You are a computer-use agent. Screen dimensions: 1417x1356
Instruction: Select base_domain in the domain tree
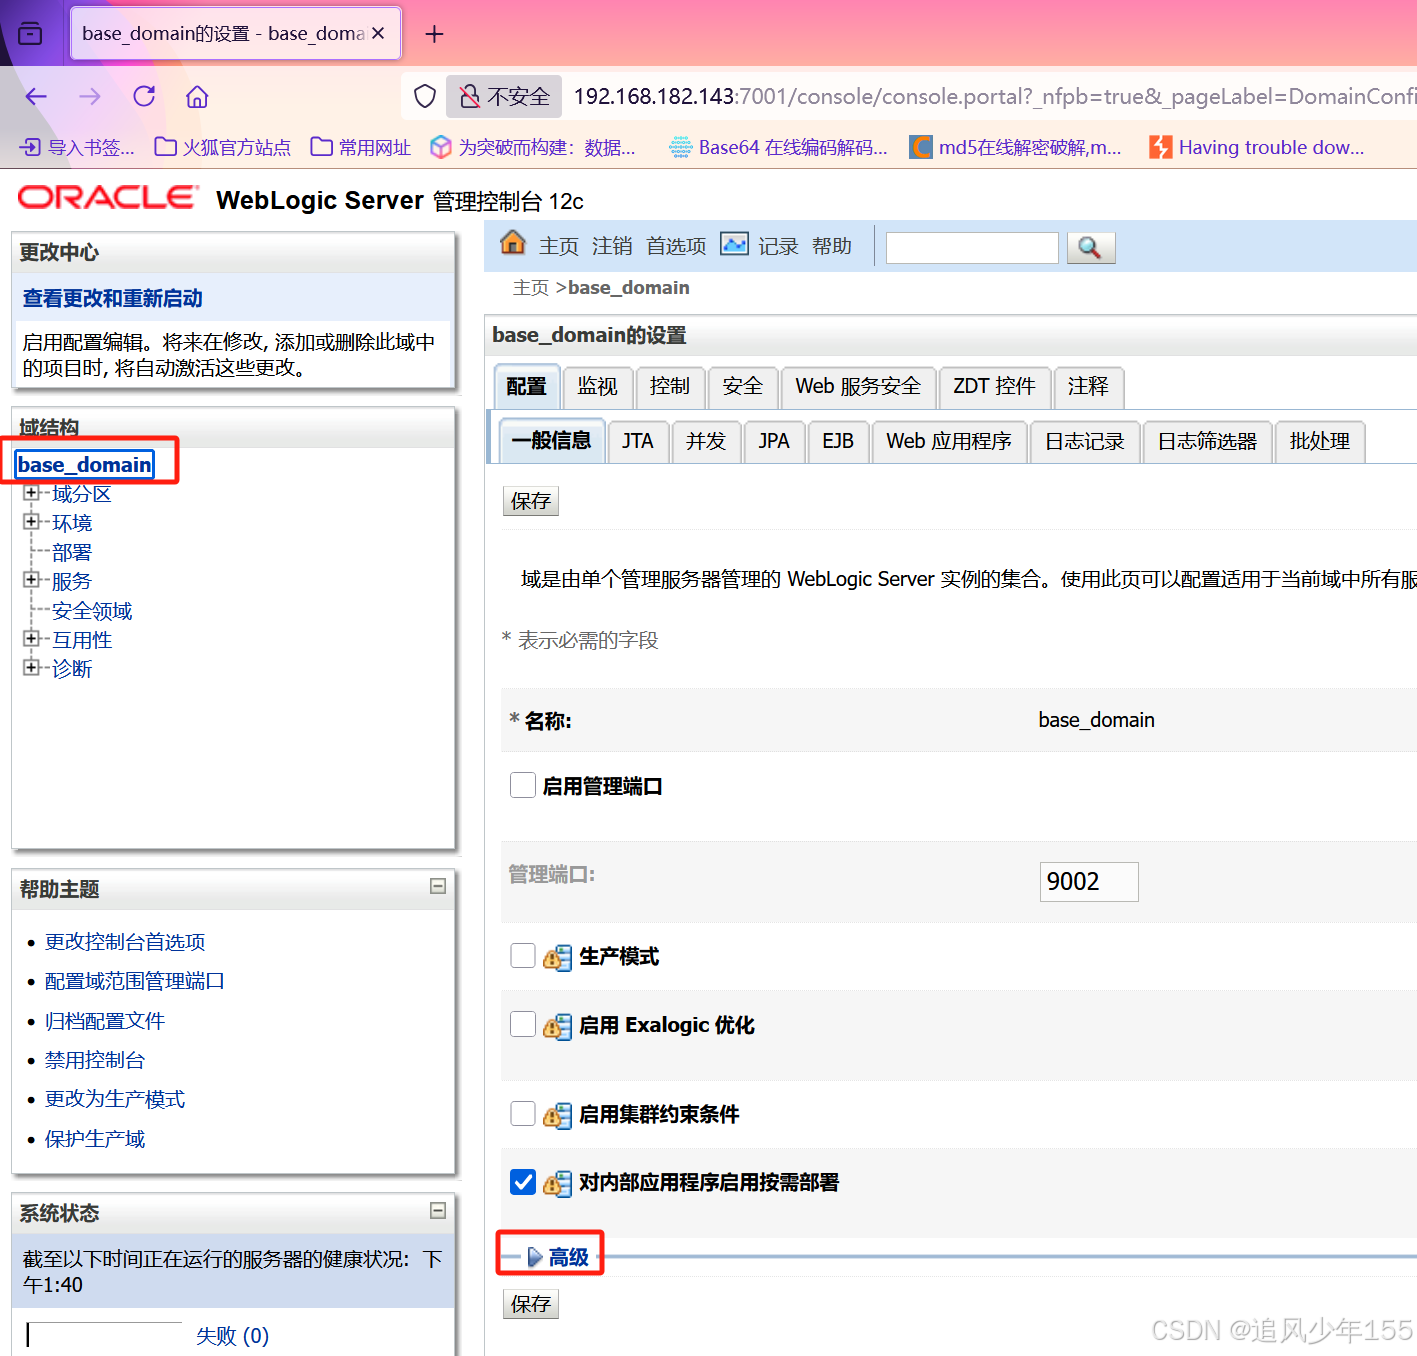click(x=85, y=465)
